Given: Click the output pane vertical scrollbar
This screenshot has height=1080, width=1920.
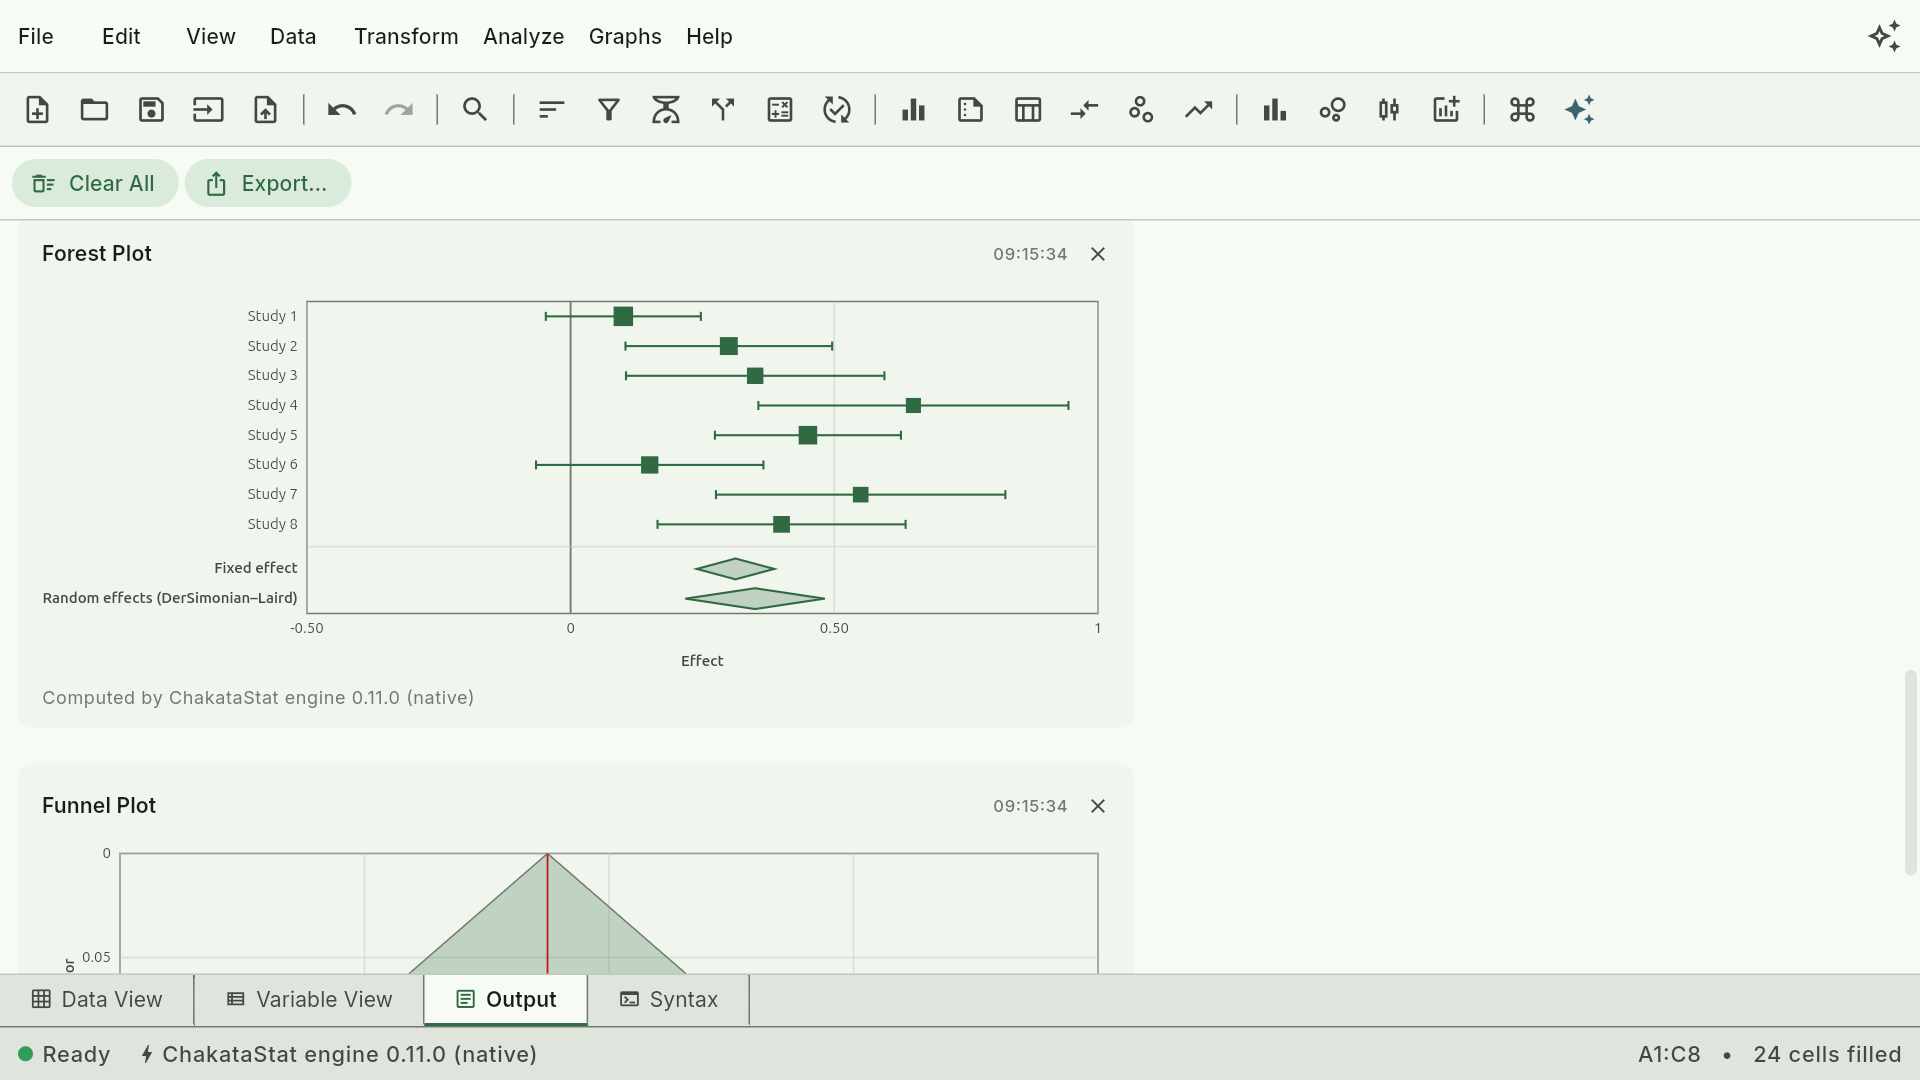Looking at the screenshot, I should (x=1910, y=773).
